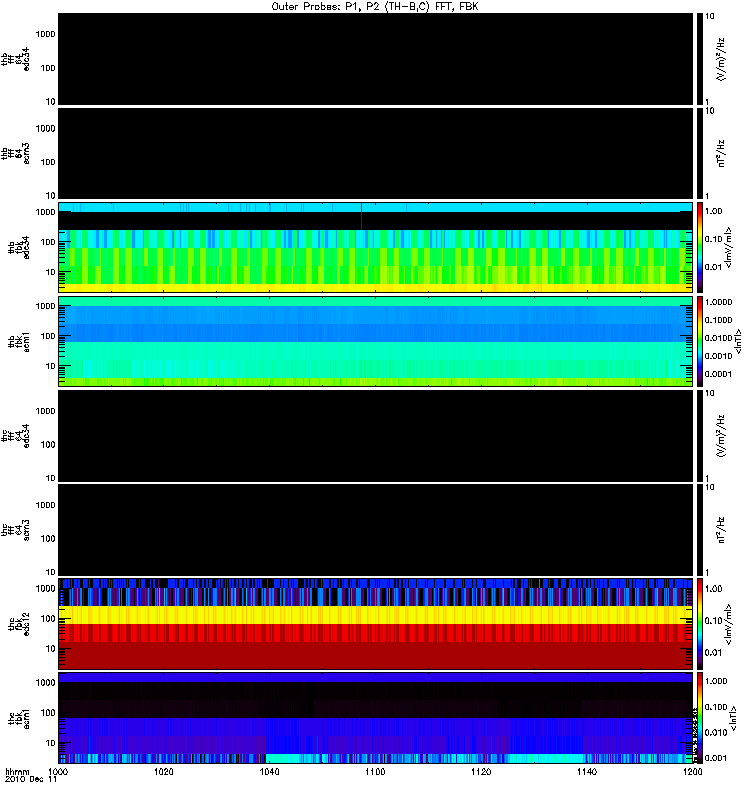Screen dimensions: 750x800
Task: Select the "thc fbk scm1" panel label
Action: [19, 718]
